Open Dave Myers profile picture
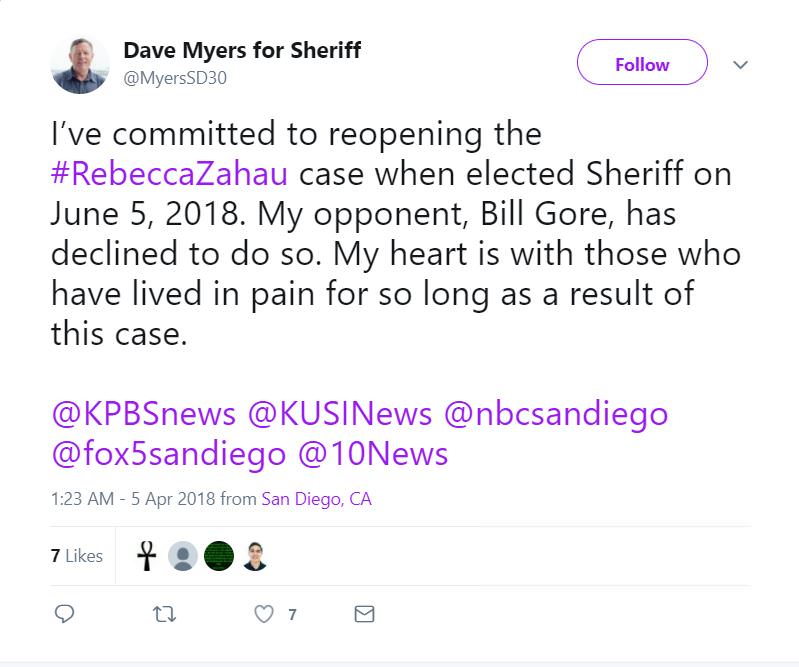799x667 pixels. (x=80, y=65)
